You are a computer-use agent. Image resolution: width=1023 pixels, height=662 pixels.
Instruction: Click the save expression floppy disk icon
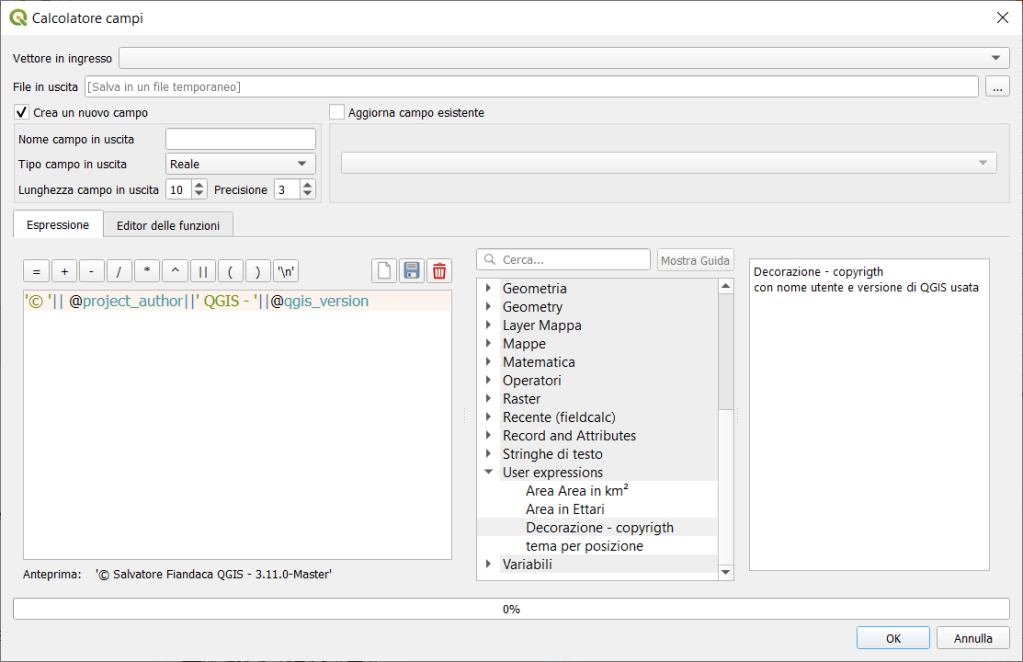coord(411,271)
